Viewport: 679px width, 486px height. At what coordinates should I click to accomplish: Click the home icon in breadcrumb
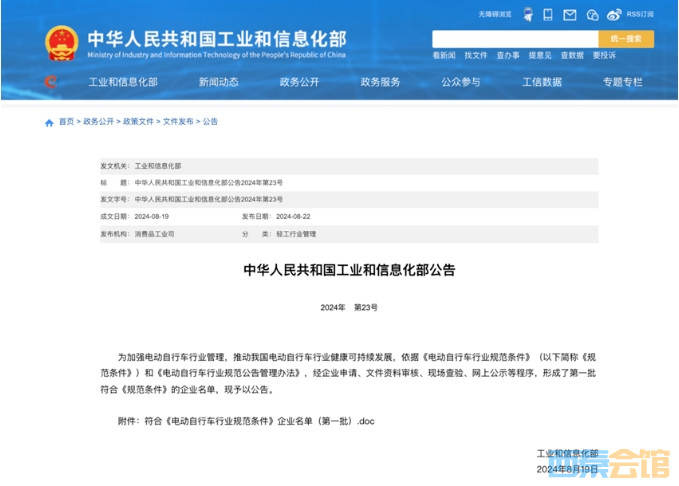(49, 123)
